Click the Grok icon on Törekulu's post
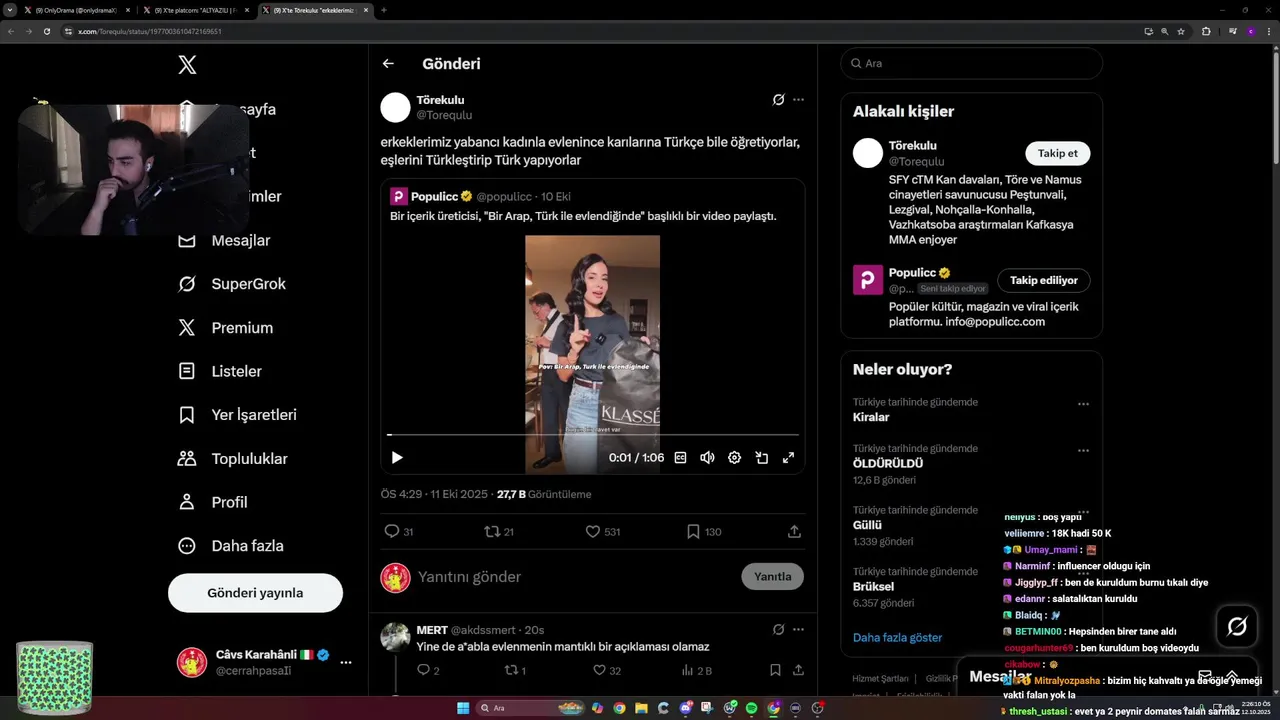The height and width of the screenshot is (720, 1280). (778, 100)
